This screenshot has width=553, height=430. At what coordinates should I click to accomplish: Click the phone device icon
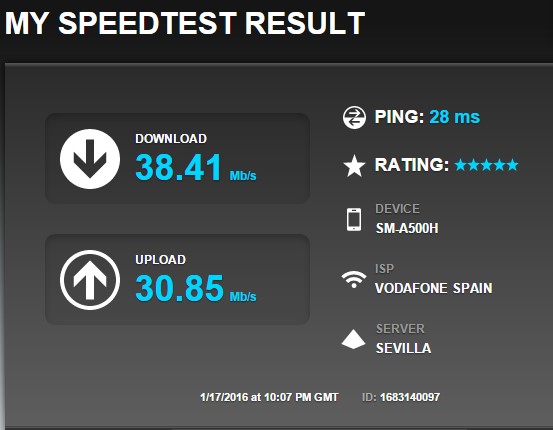pyautogui.click(x=354, y=219)
